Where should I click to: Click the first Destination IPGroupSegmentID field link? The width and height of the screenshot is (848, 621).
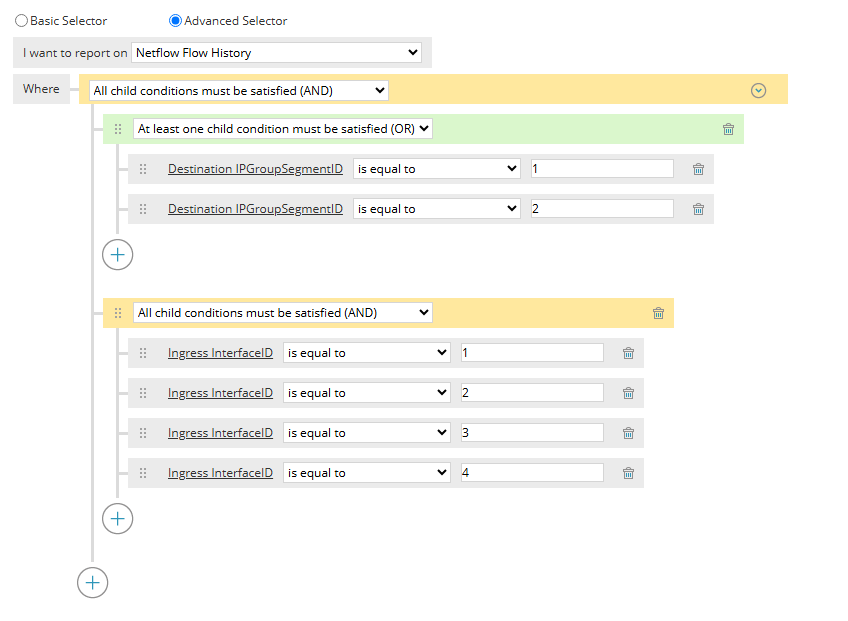coord(255,169)
